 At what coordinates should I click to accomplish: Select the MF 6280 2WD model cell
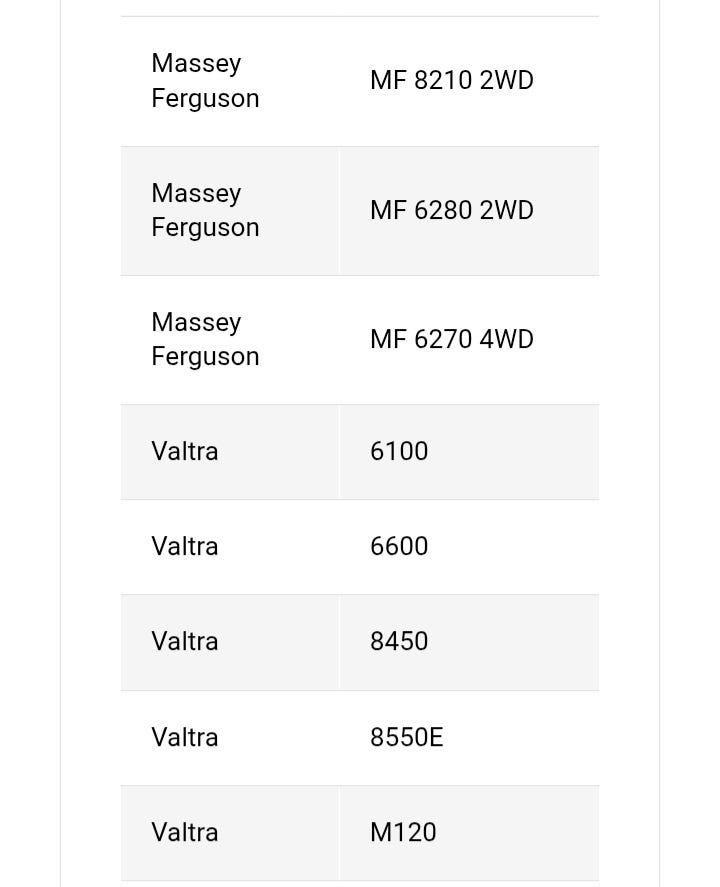(x=452, y=210)
